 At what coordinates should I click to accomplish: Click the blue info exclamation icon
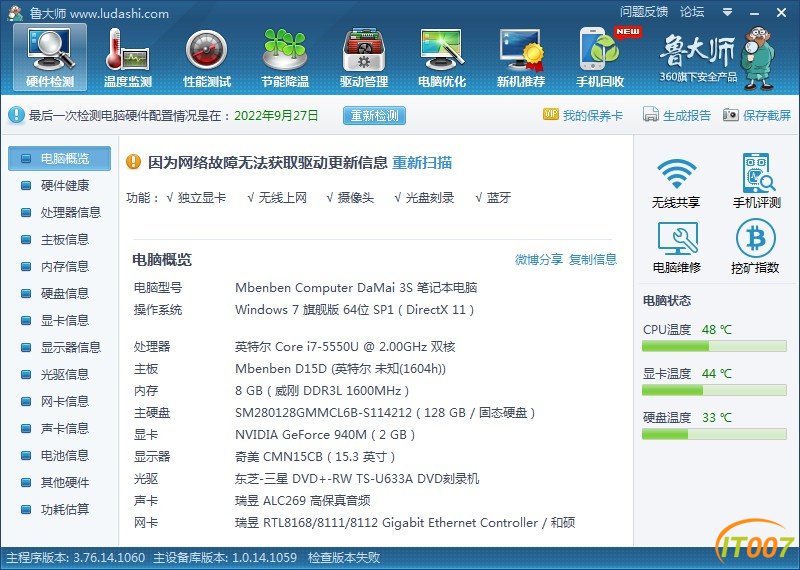pyautogui.click(x=16, y=115)
